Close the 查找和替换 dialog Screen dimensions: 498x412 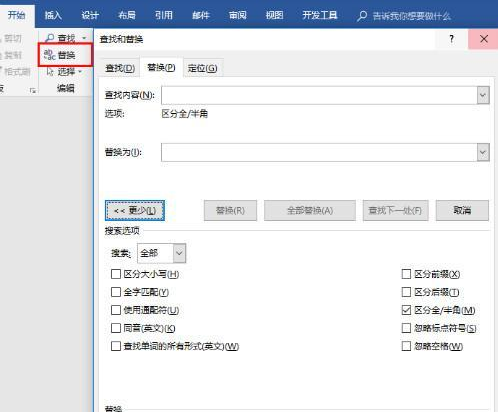tap(483, 39)
